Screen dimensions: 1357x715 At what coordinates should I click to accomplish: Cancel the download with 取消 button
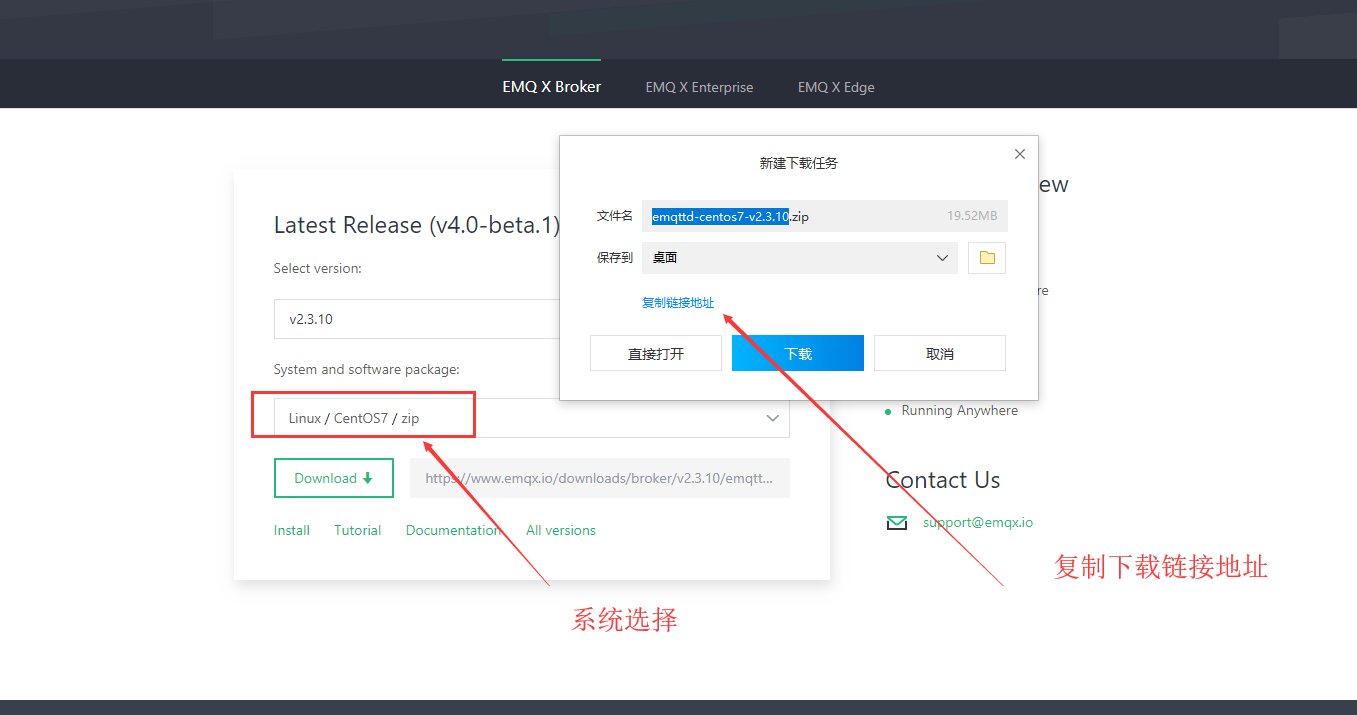pyautogui.click(x=940, y=353)
